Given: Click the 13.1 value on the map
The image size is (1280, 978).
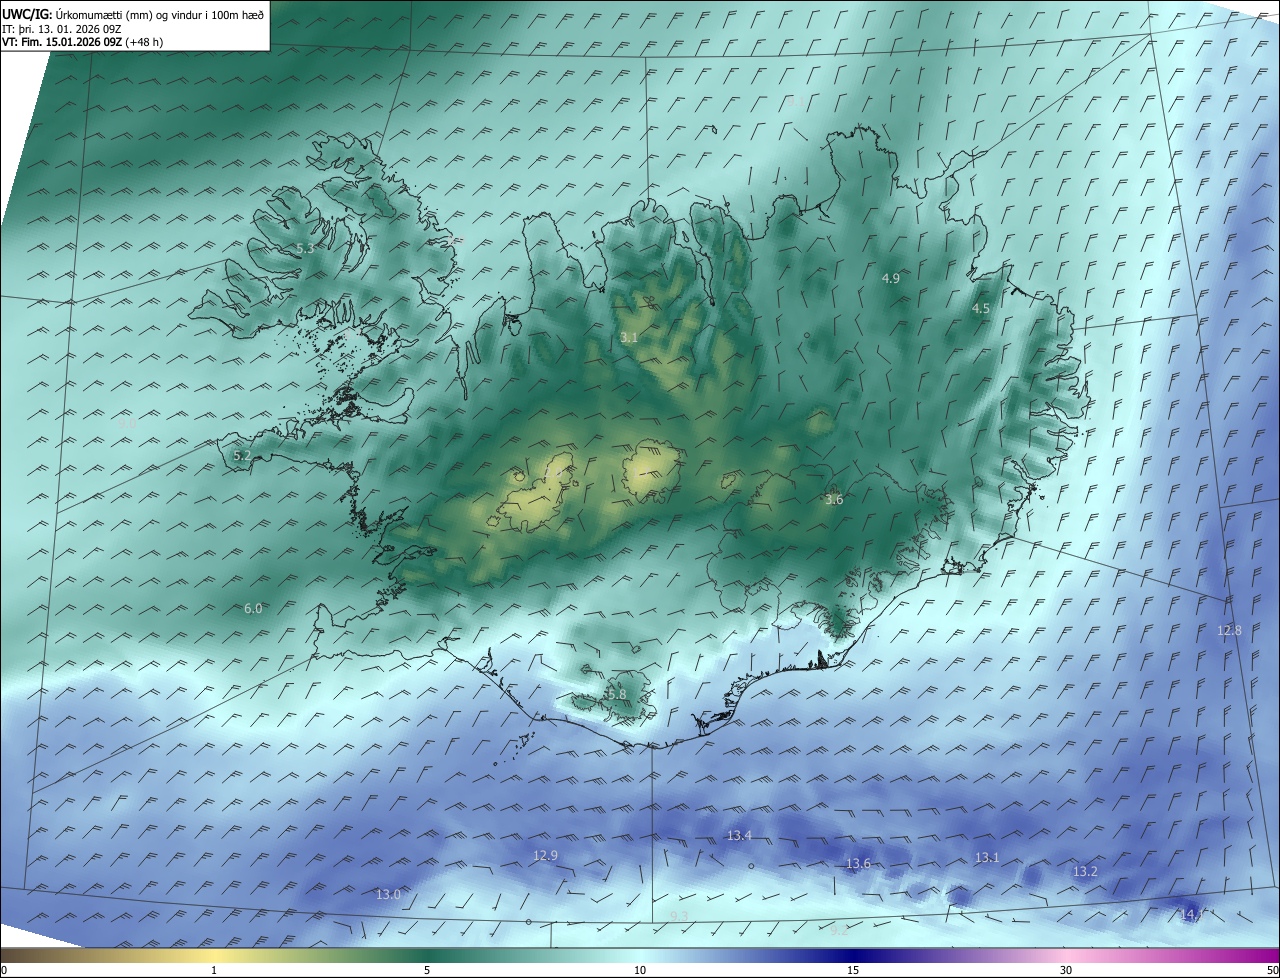Looking at the screenshot, I should pos(987,857).
